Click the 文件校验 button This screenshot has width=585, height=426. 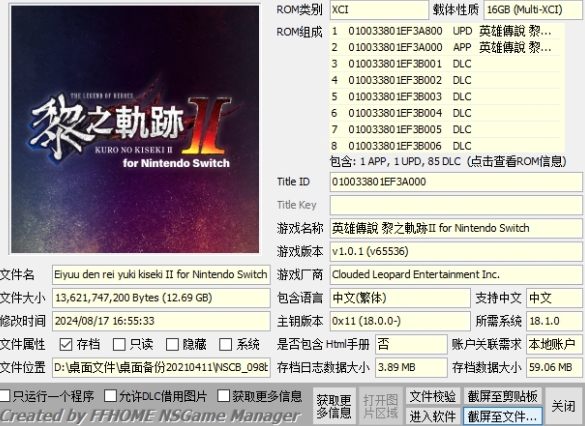pos(432,397)
